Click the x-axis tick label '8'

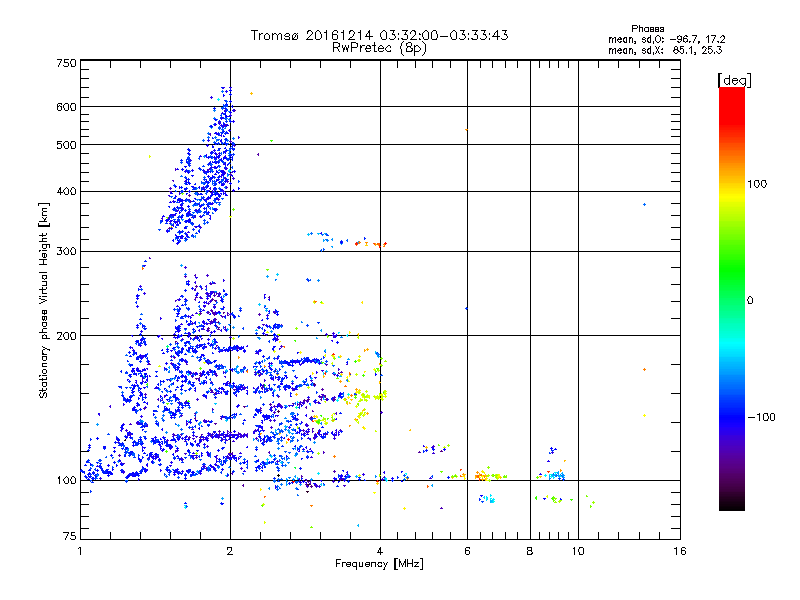click(x=530, y=551)
